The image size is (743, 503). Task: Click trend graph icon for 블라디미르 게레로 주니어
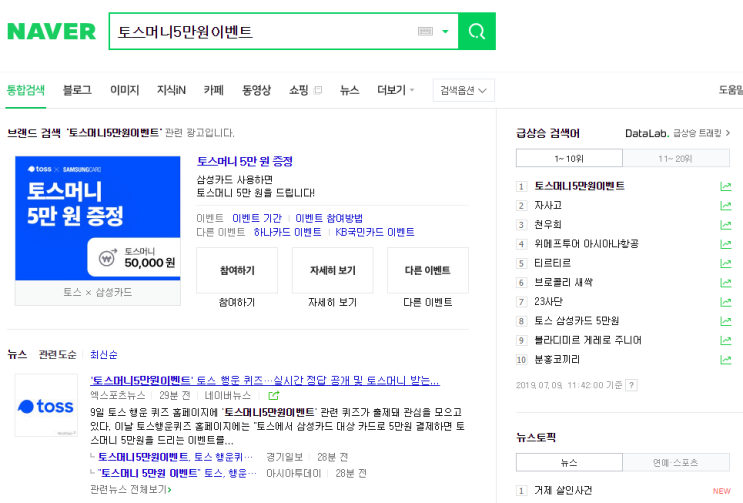[725, 341]
